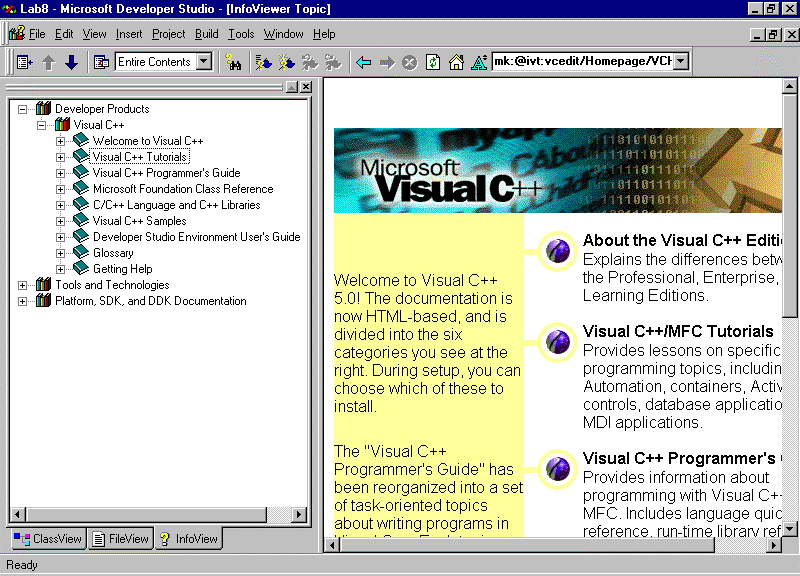Expand the Tools and Technologies node

pyautogui.click(x=22, y=285)
